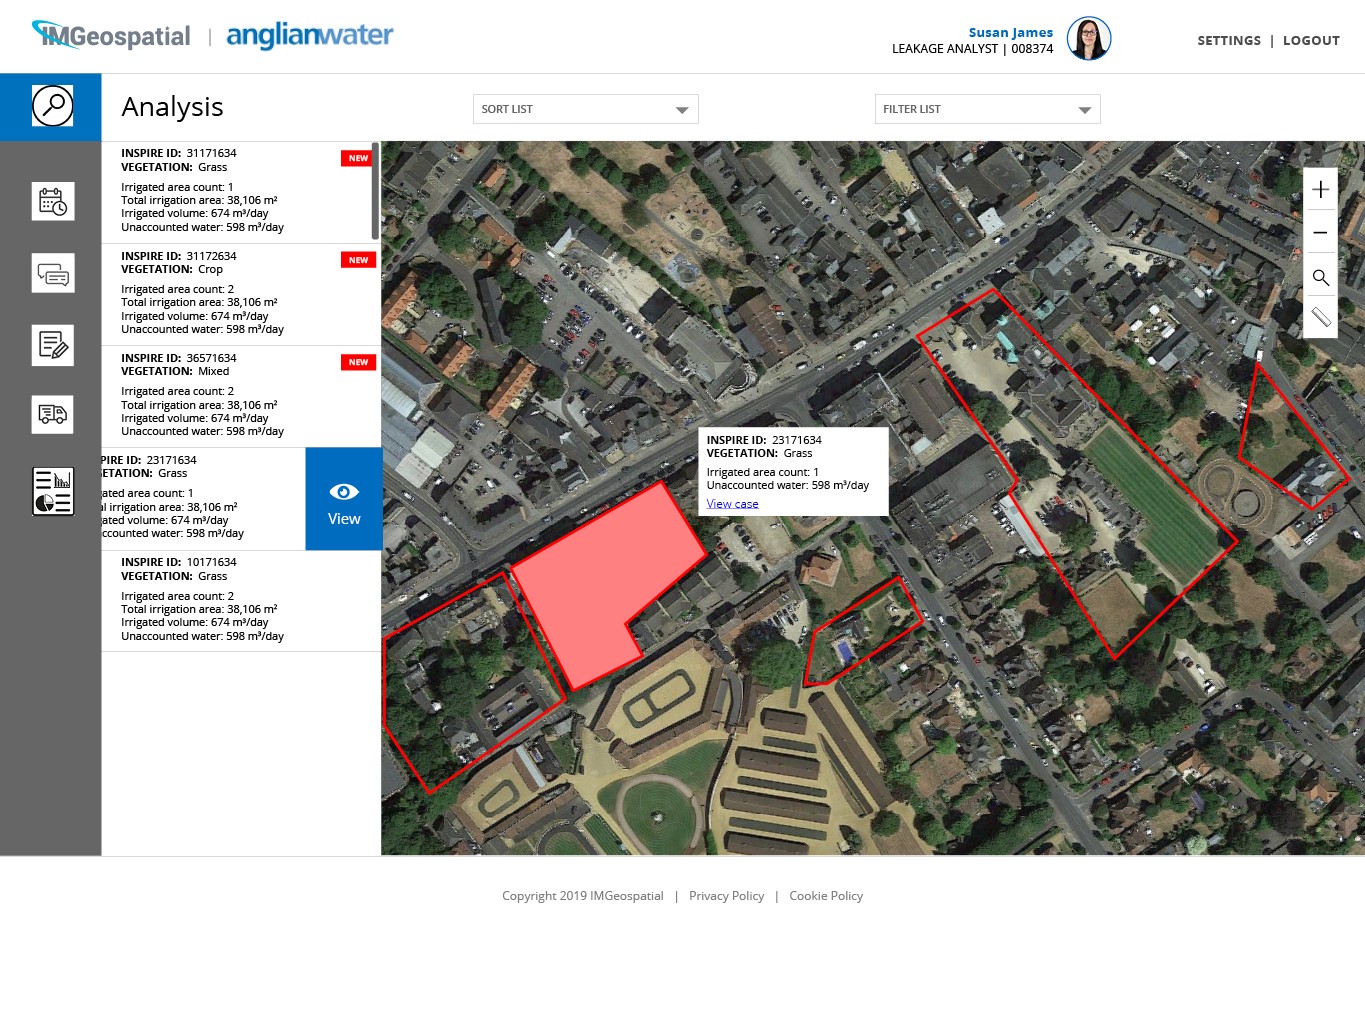
Task: Open the Analysis magnifier icon in sidebar
Action: point(52,106)
